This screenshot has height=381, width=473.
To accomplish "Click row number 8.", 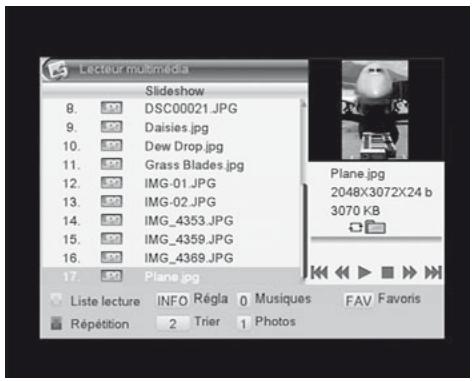I will tap(71, 108).
